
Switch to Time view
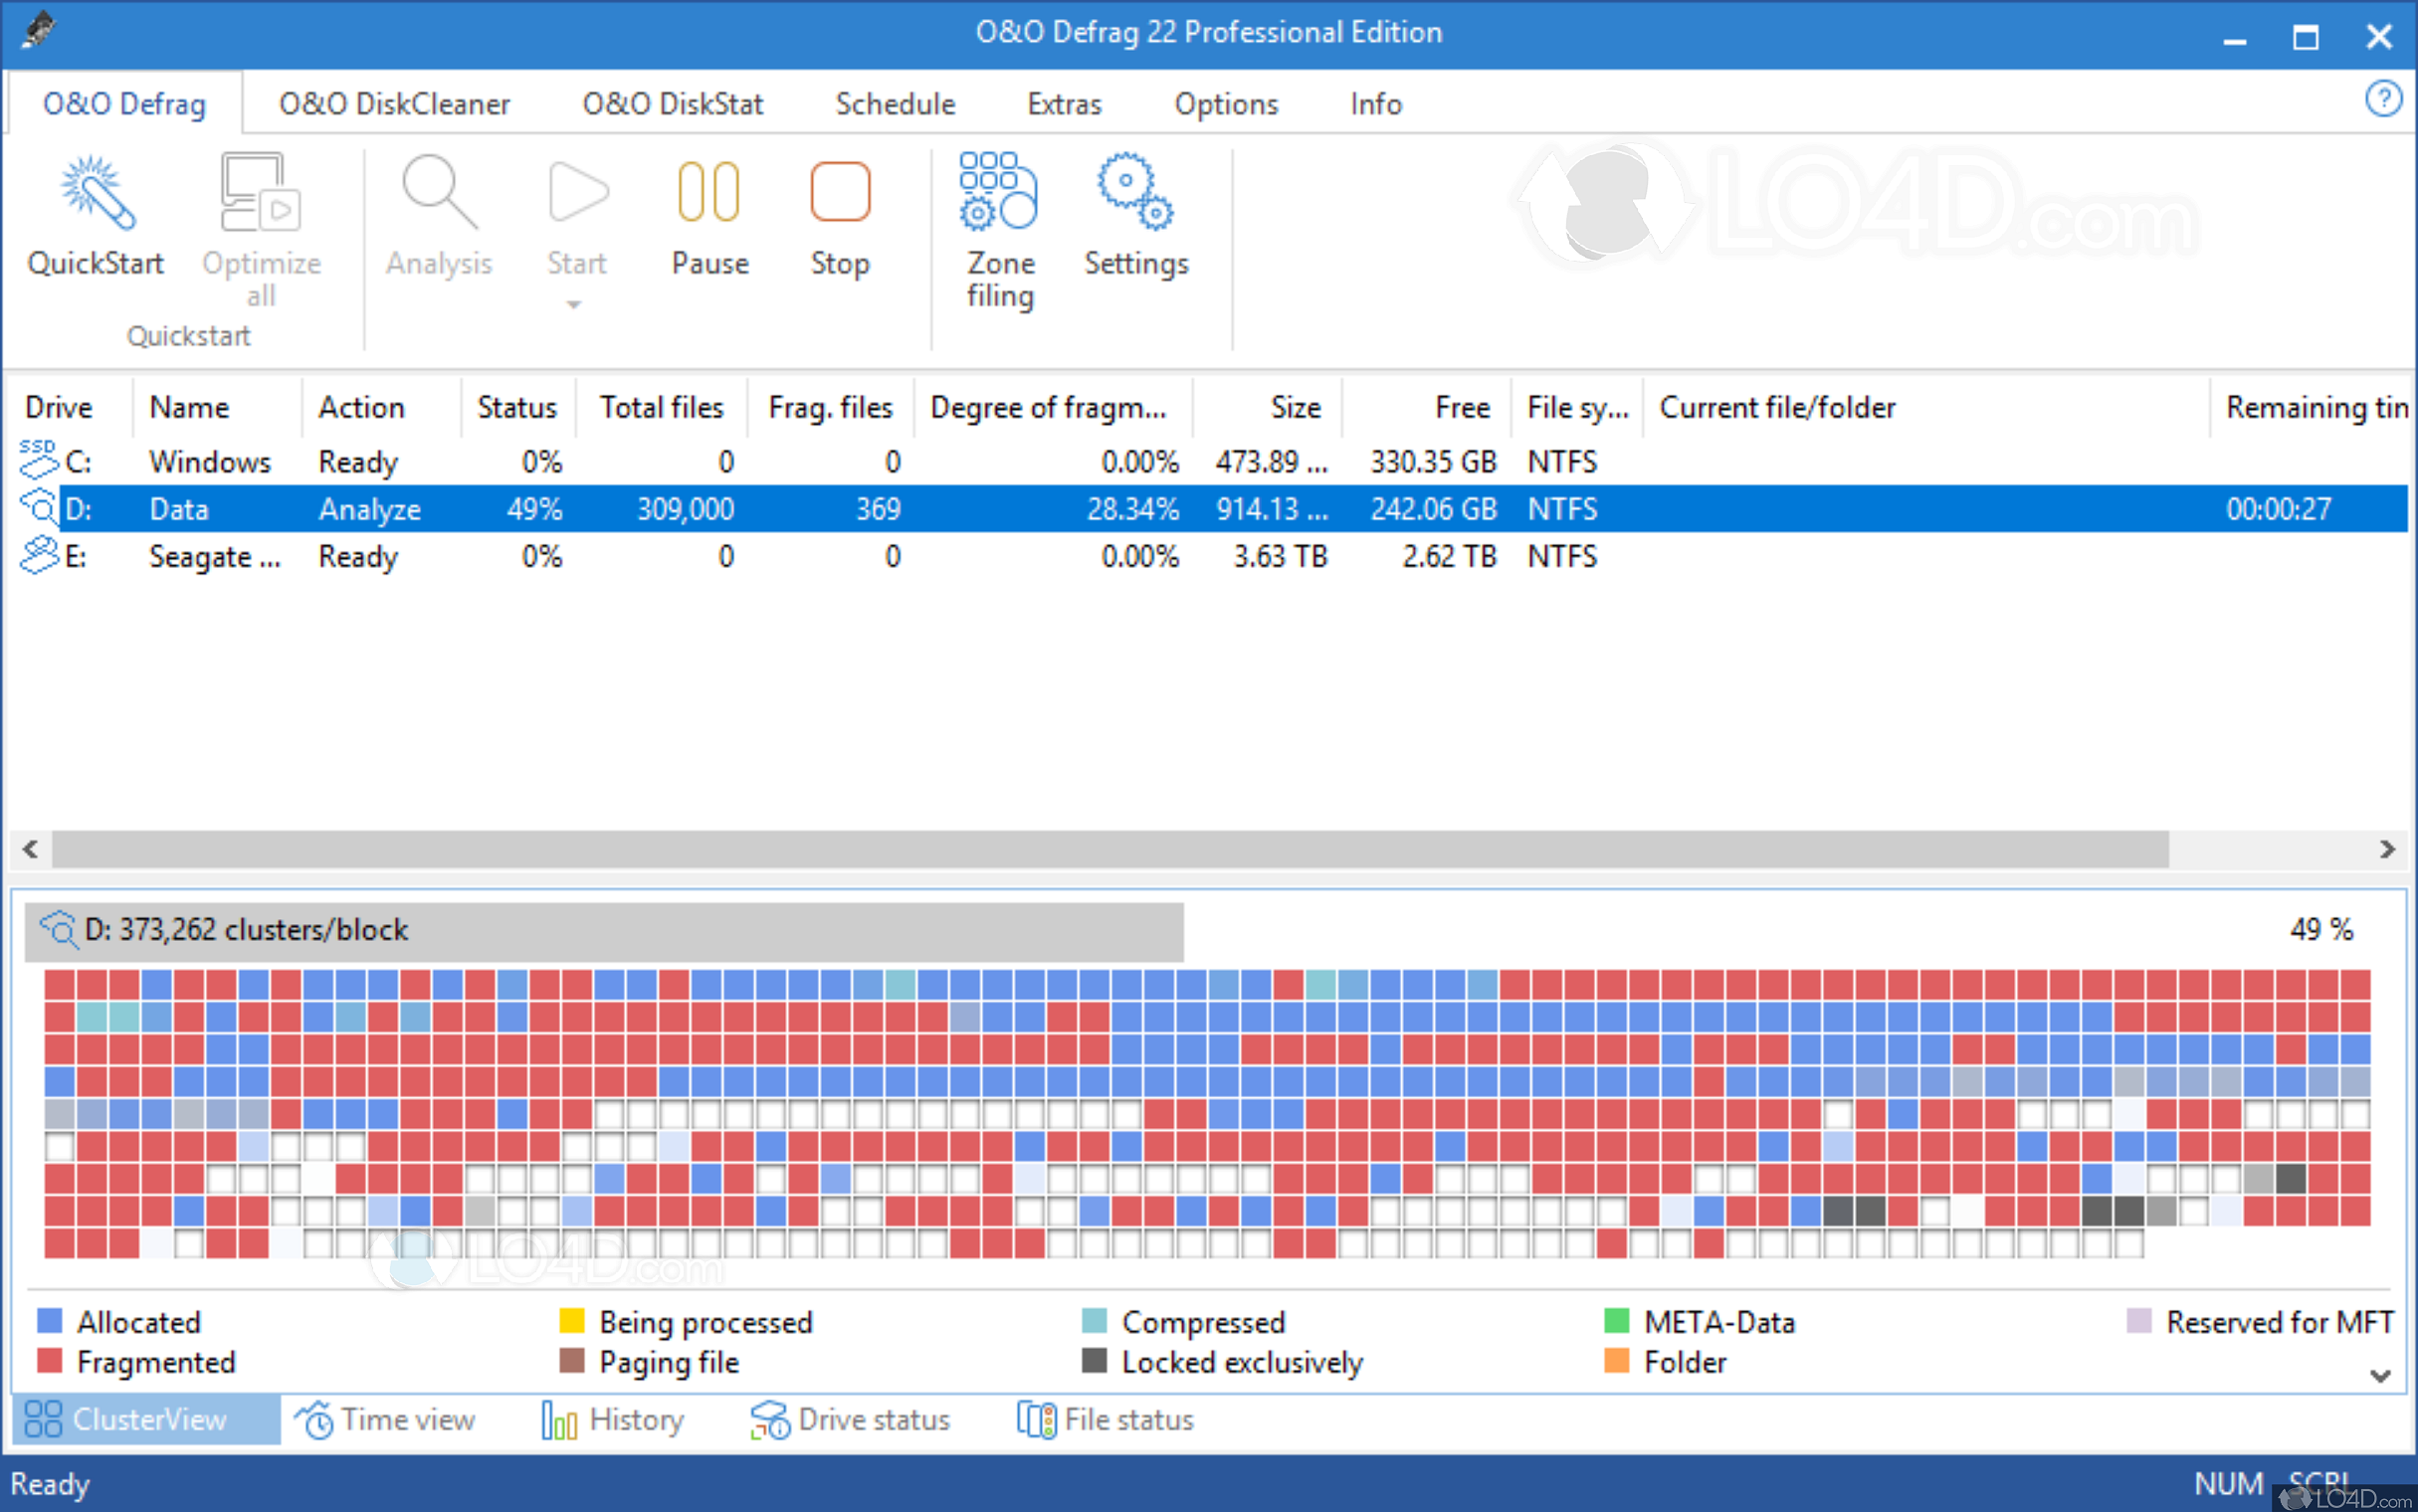click(x=385, y=1419)
